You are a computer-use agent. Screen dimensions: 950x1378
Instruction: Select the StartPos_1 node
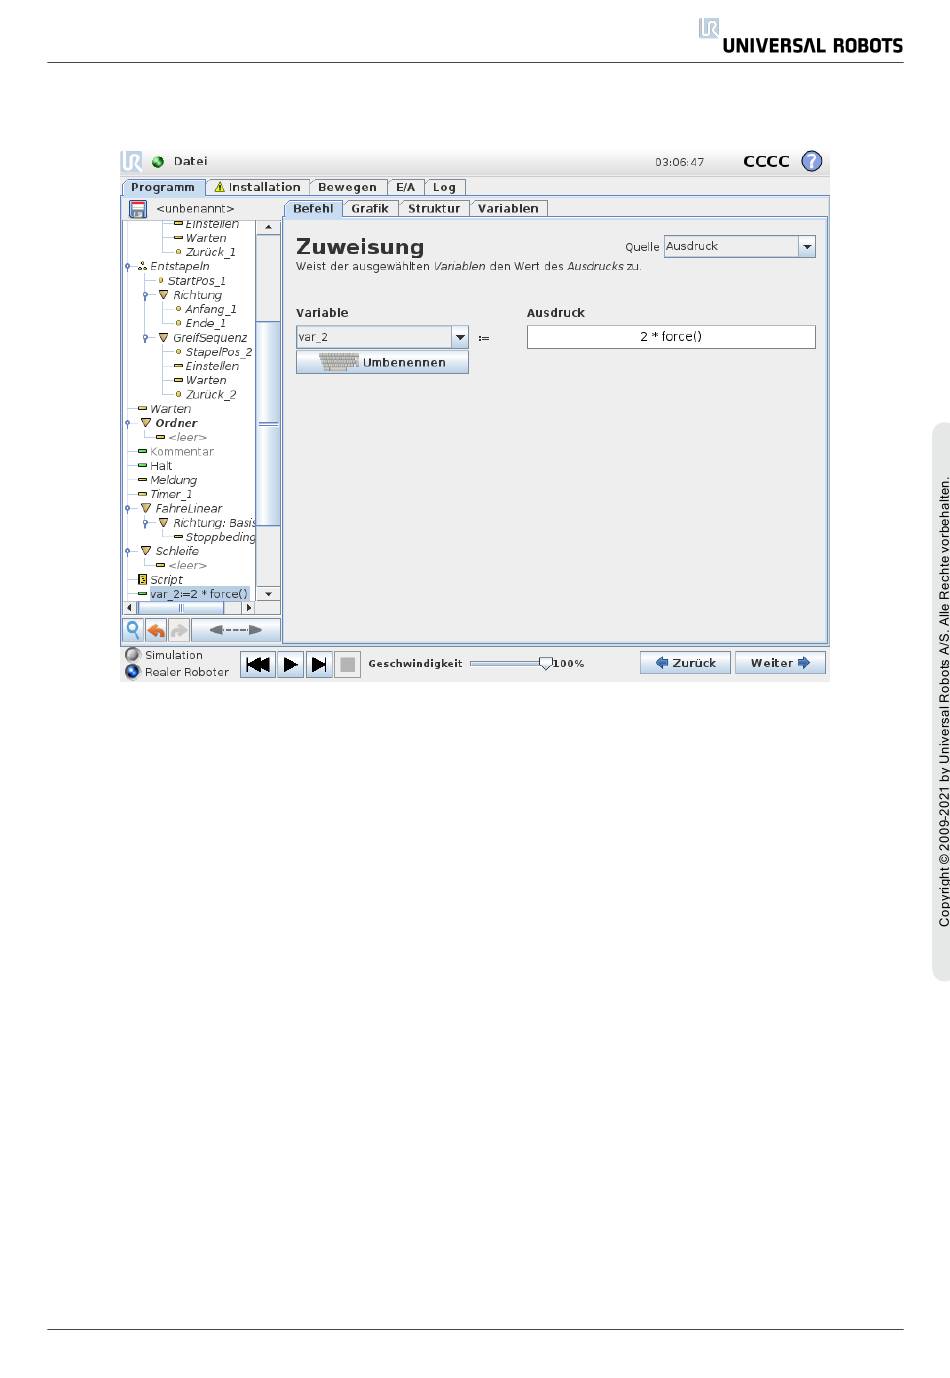tap(196, 281)
